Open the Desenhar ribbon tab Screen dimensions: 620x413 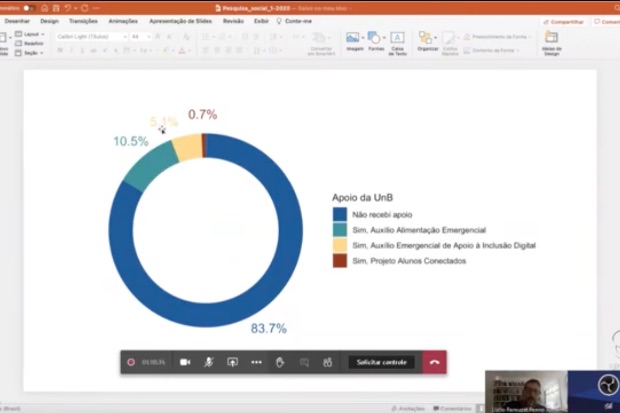tap(17, 21)
